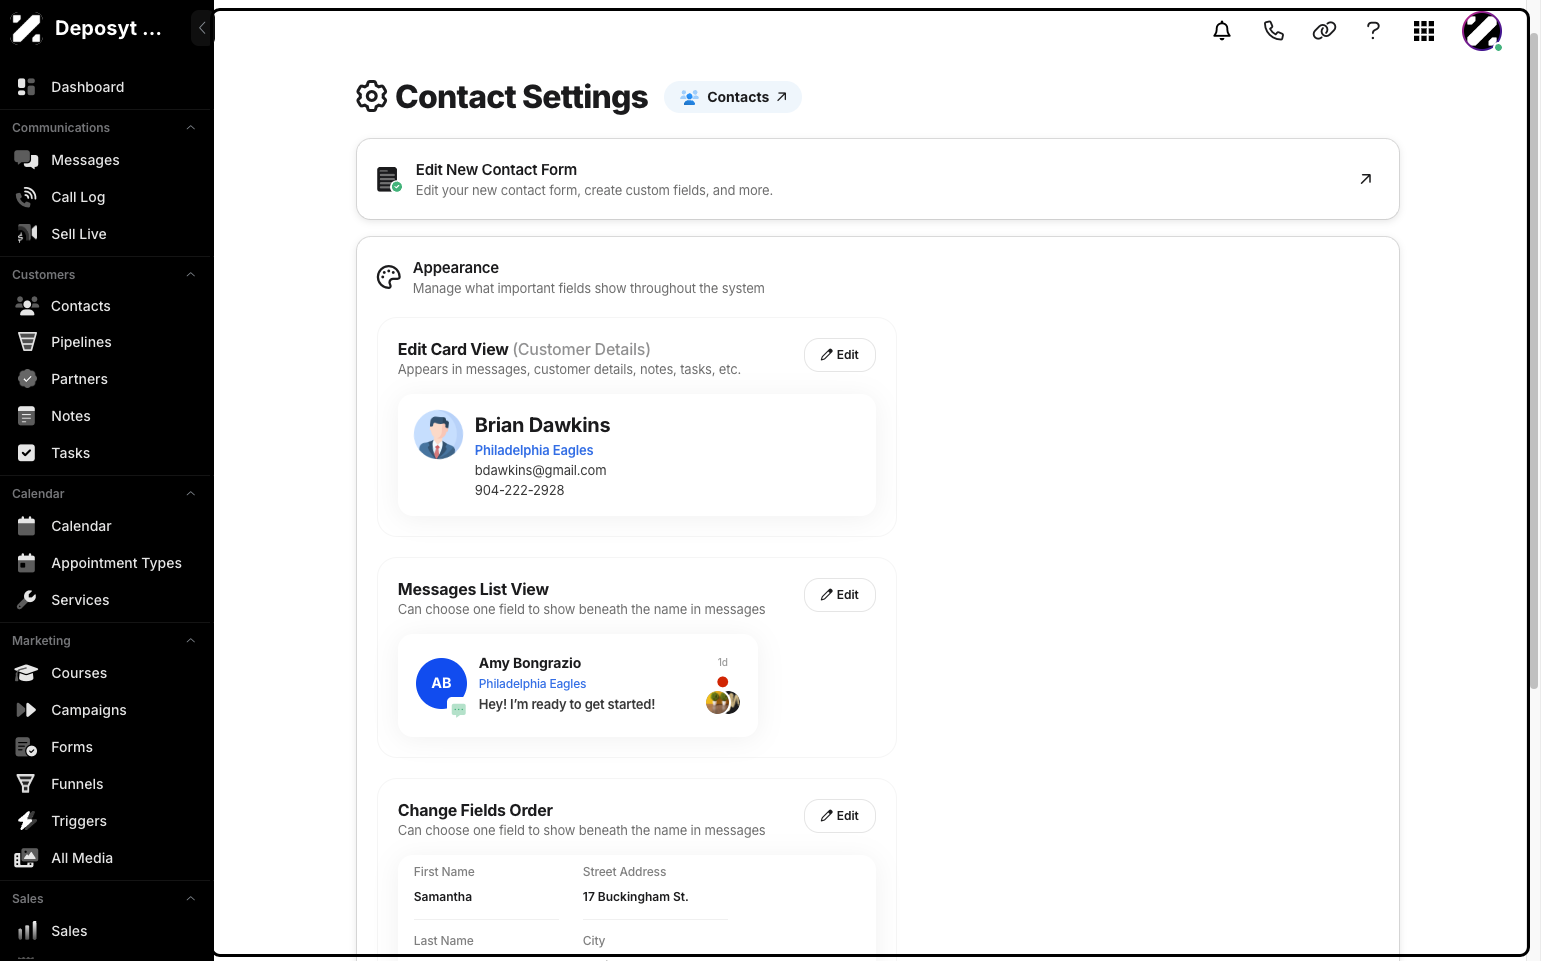This screenshot has width=1541, height=961.
Task: Click the Edit New Contact Form arrow icon
Action: pos(1366,179)
